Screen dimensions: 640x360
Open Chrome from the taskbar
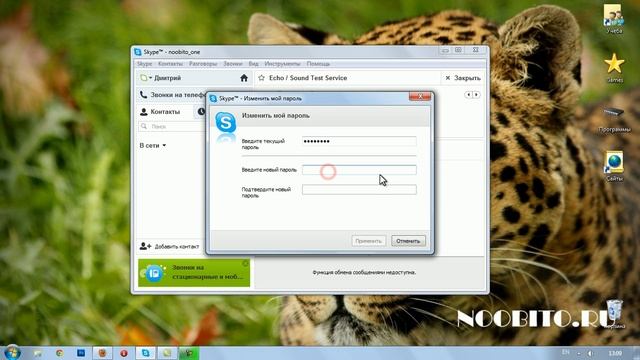click(x=60, y=353)
